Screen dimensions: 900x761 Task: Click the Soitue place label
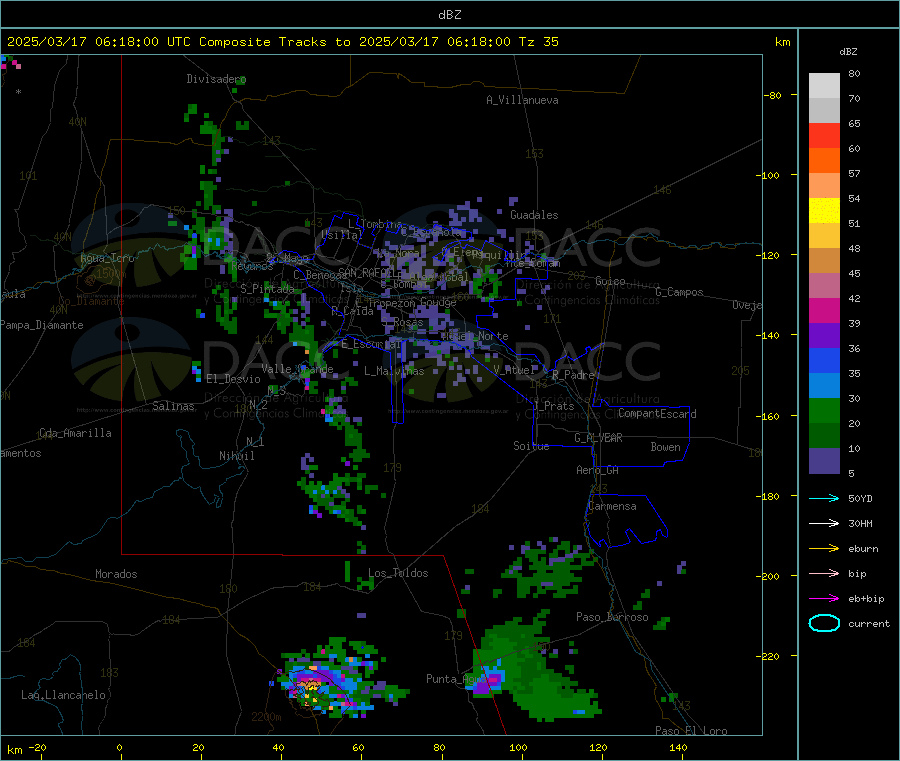tap(531, 446)
